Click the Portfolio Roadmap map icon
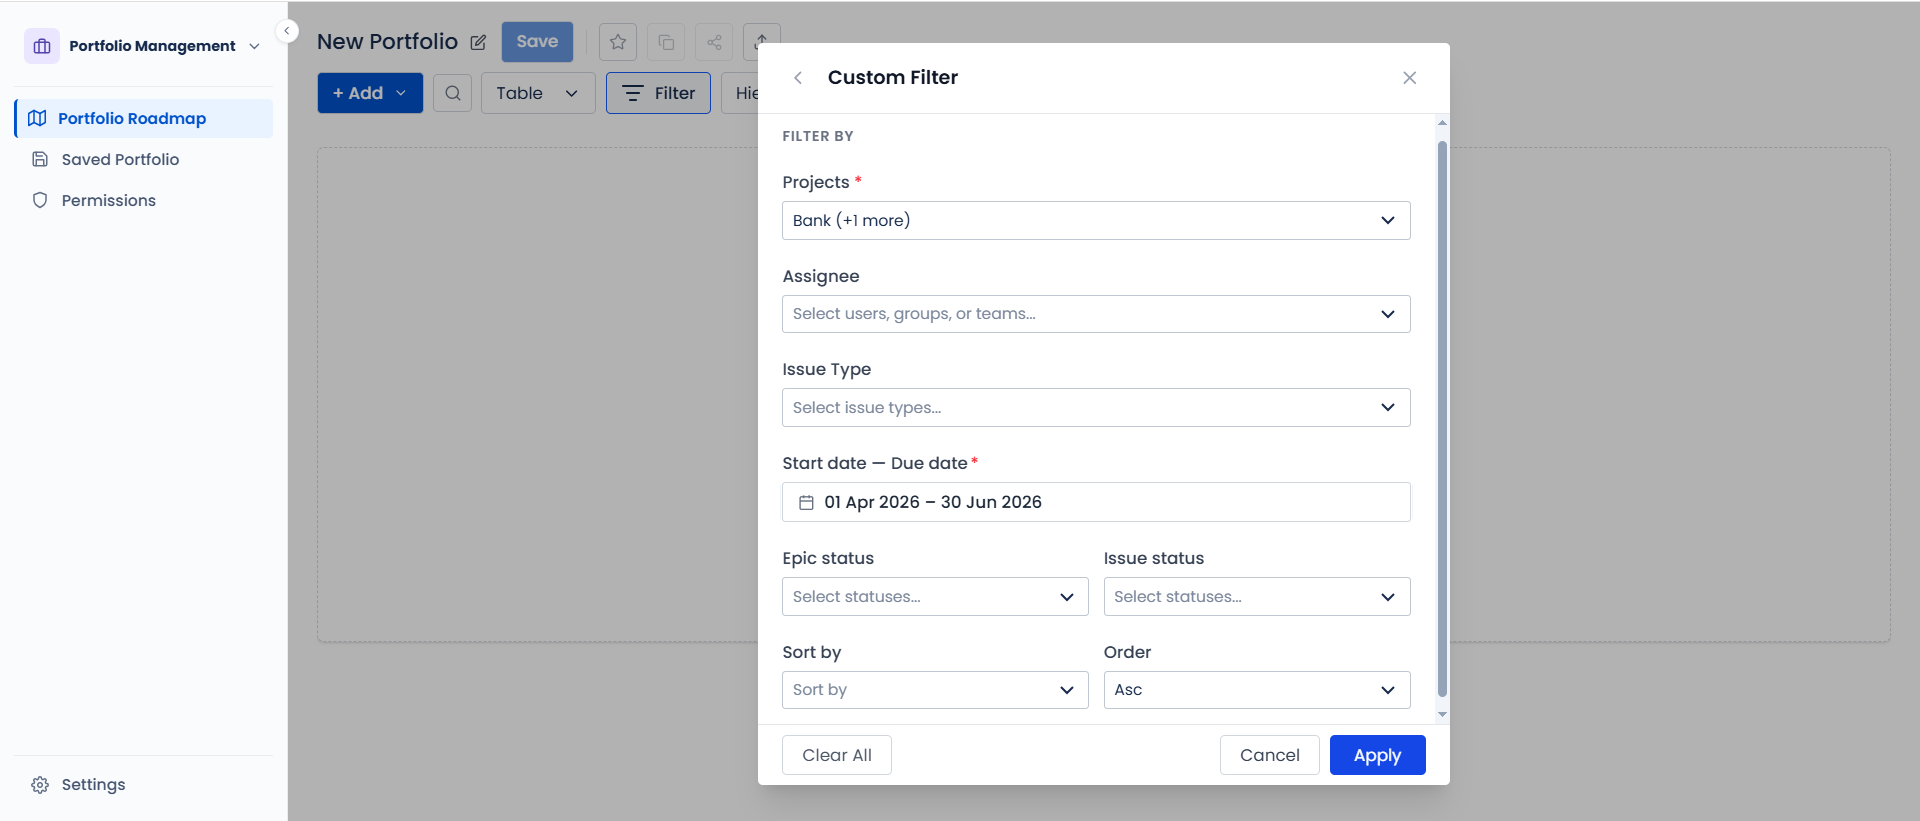 coord(37,118)
